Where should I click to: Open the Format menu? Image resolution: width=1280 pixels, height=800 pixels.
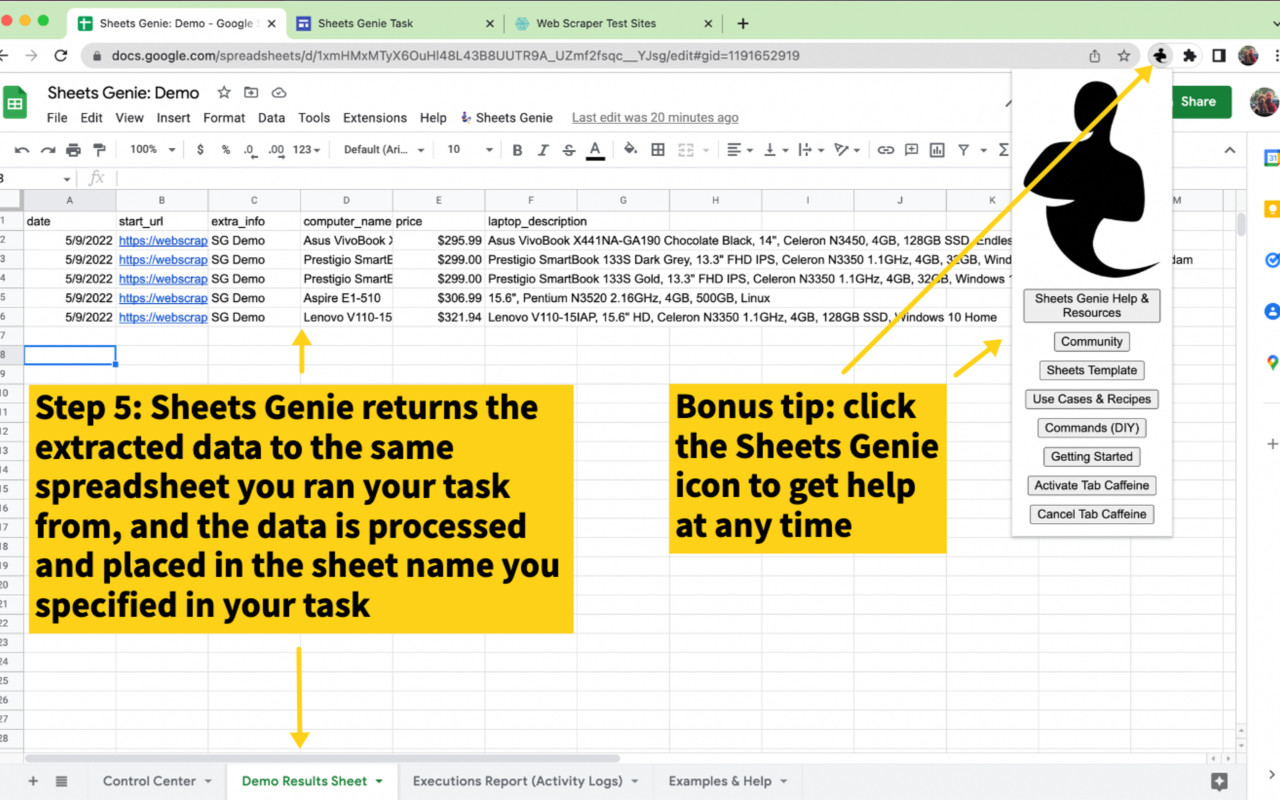[x=224, y=118]
